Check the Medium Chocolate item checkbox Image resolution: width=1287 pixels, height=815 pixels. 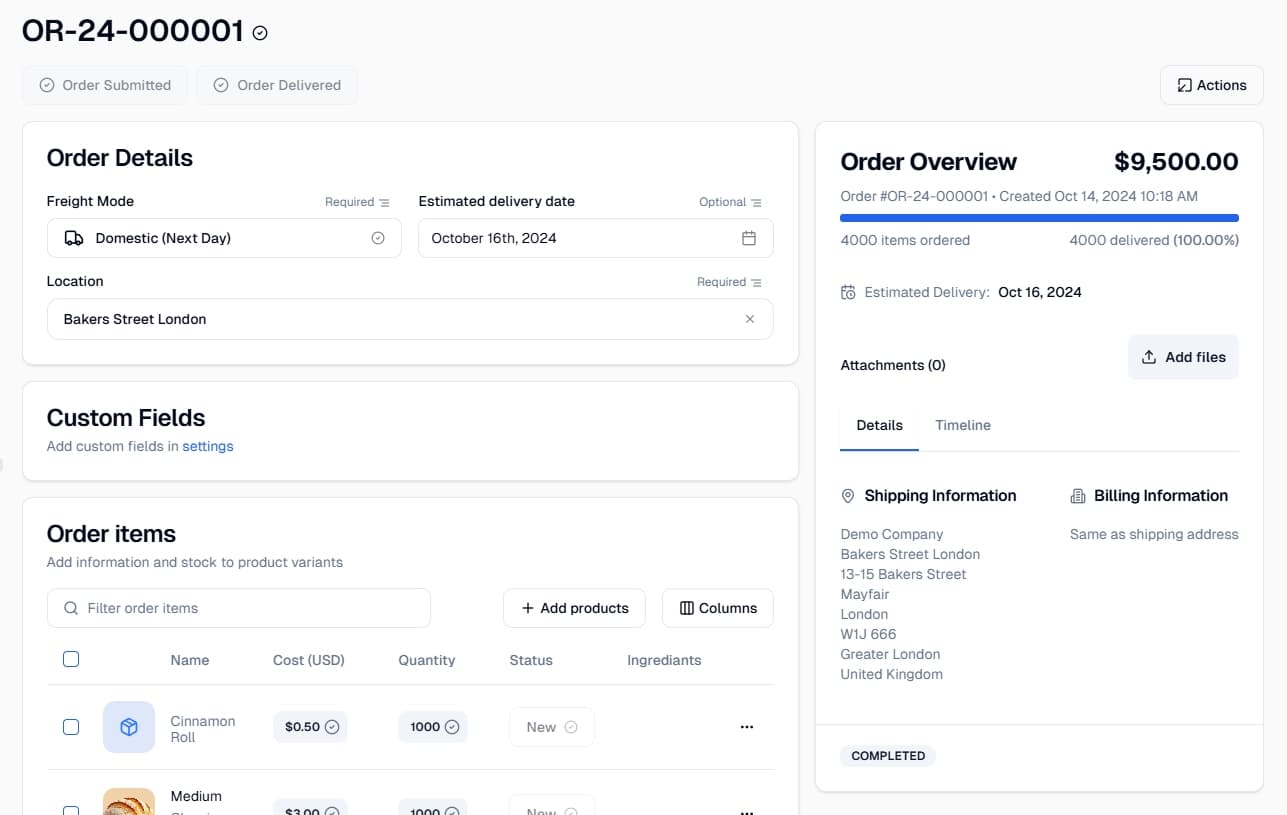click(x=70, y=810)
